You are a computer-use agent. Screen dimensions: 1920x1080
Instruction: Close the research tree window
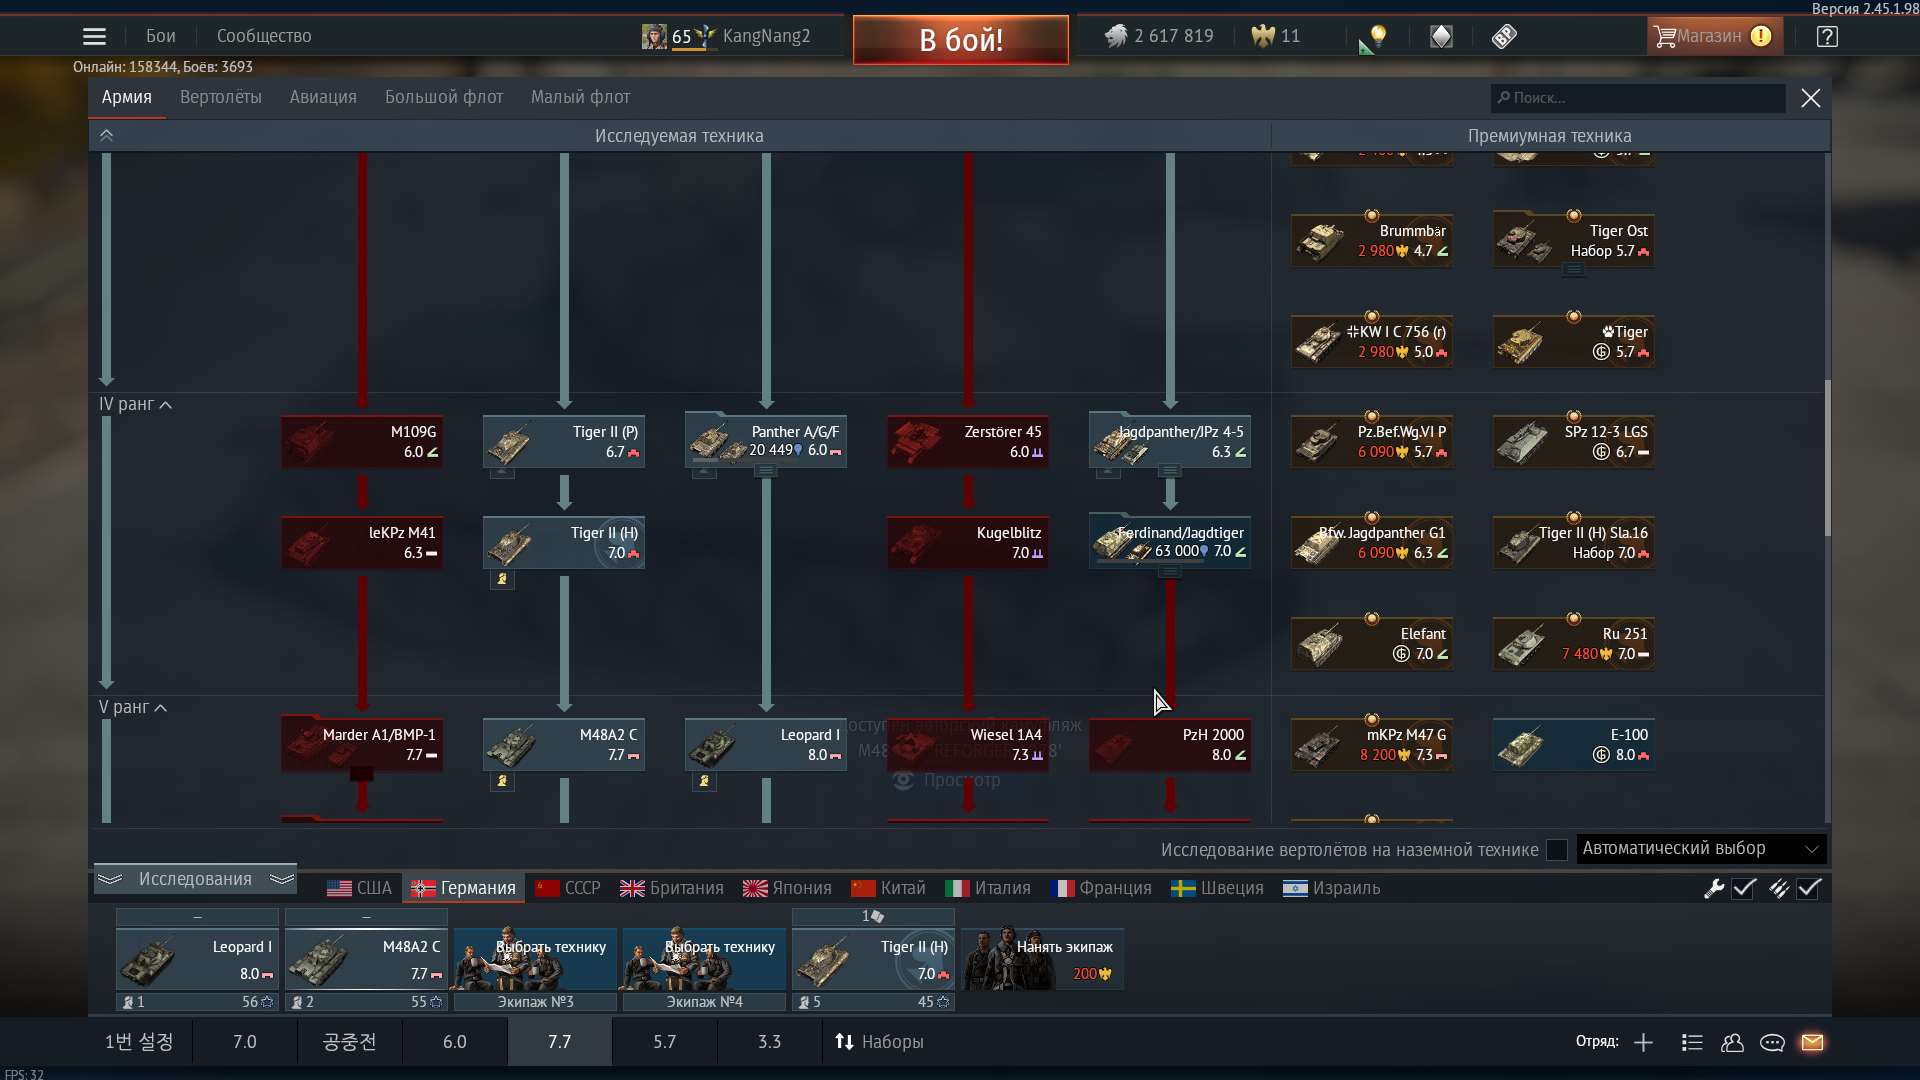1811,98
